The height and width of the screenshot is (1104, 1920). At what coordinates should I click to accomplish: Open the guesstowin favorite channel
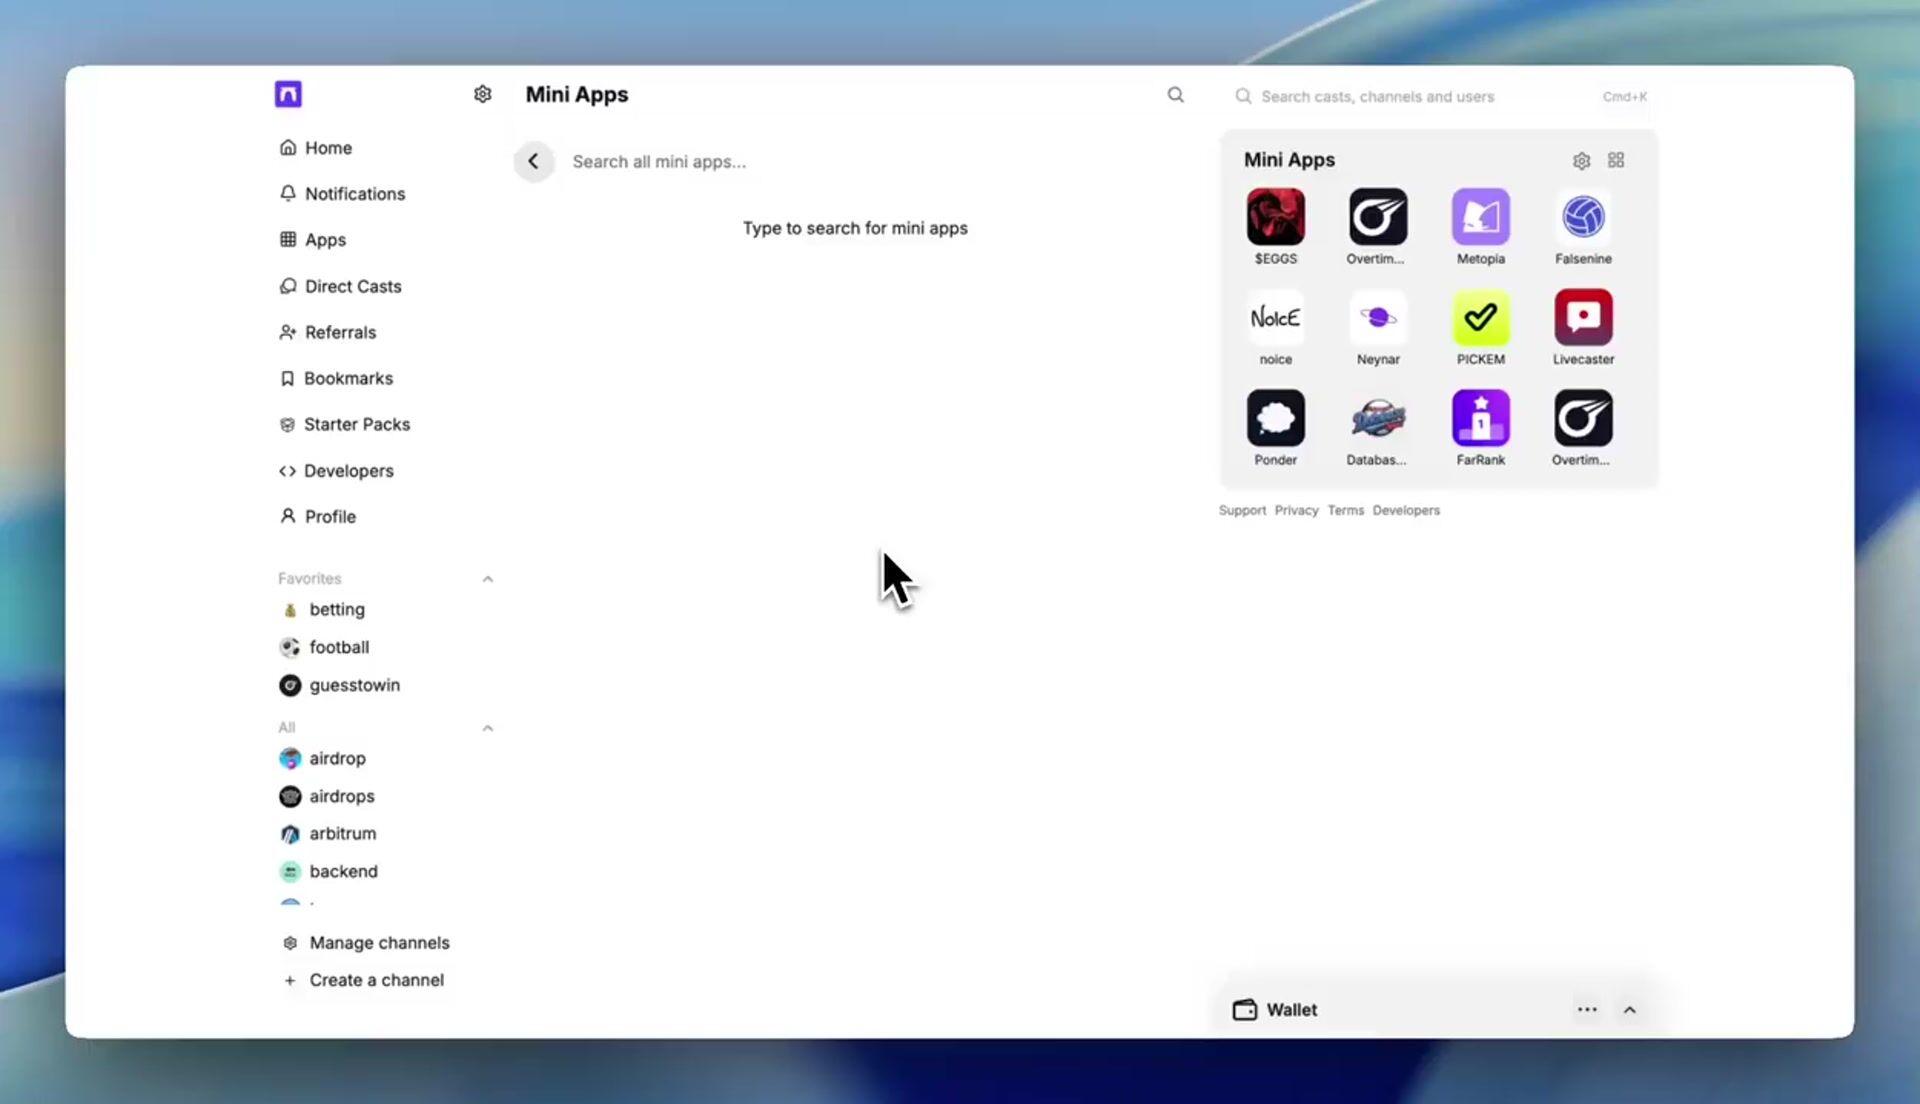point(354,685)
